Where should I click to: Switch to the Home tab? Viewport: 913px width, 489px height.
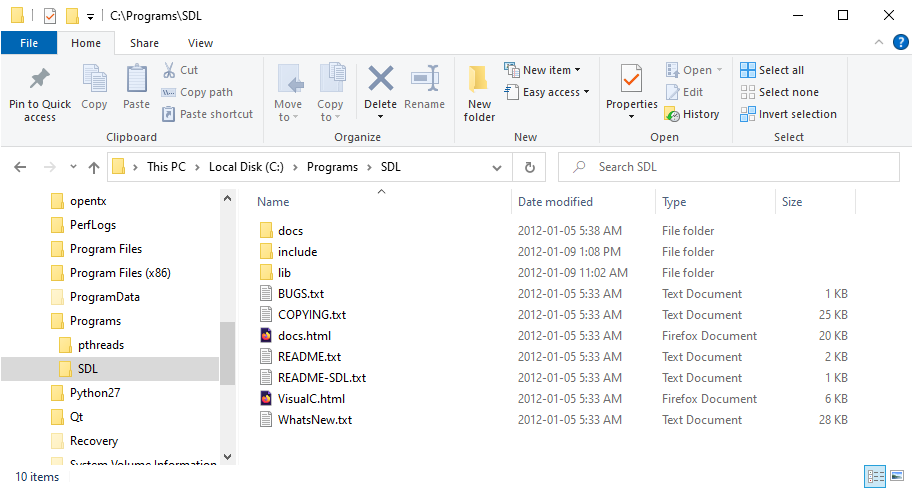pyautogui.click(x=86, y=43)
